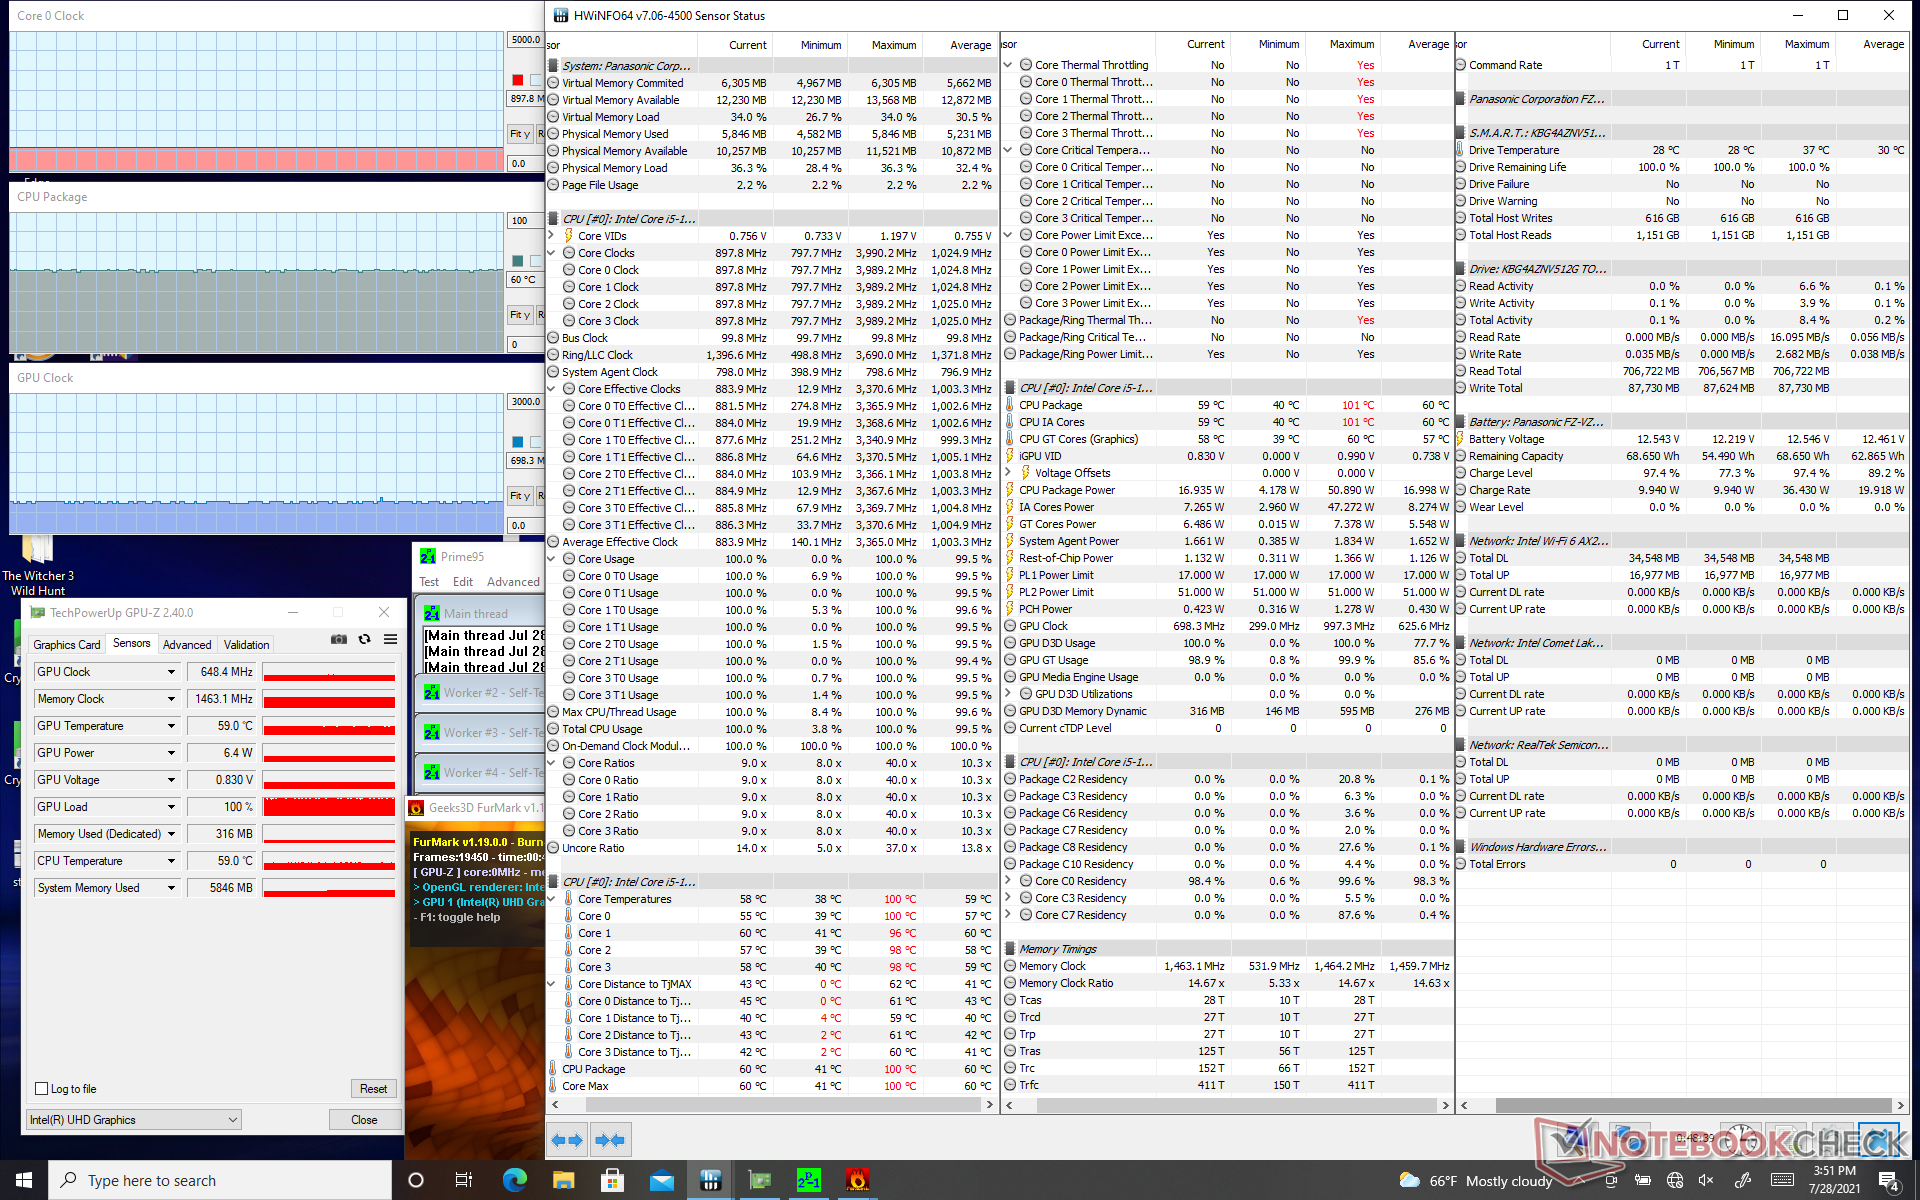
Task: Click HWiNFO taskbar icon
Action: [711, 1180]
